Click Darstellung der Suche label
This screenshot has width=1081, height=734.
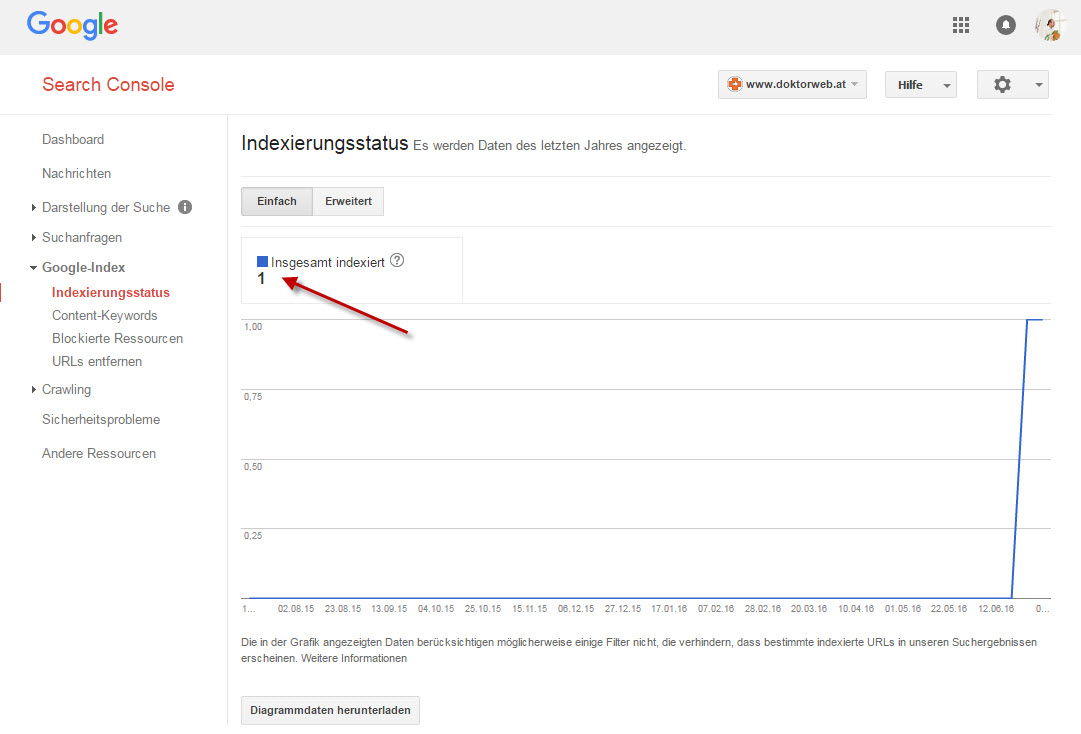[x=106, y=207]
